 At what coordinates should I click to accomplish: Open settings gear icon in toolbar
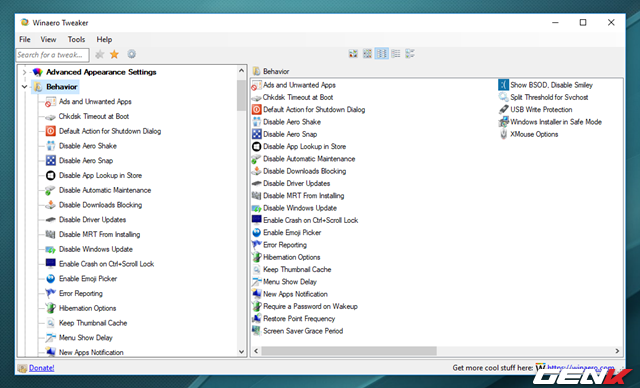tap(131, 54)
